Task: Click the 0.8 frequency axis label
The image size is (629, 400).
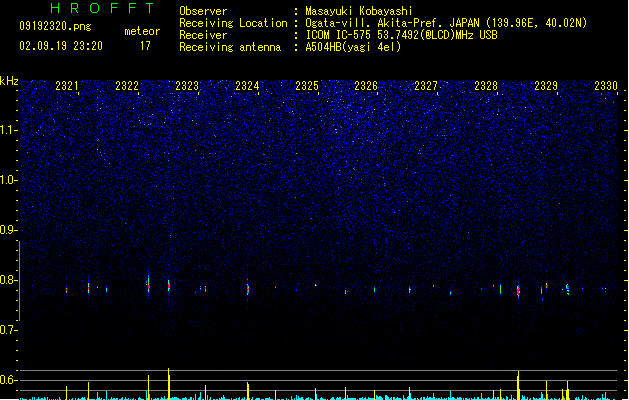Action: pos(9,280)
